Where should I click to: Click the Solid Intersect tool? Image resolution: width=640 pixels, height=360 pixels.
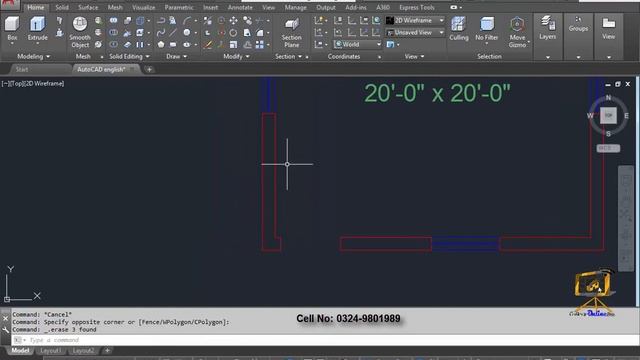coord(113,44)
